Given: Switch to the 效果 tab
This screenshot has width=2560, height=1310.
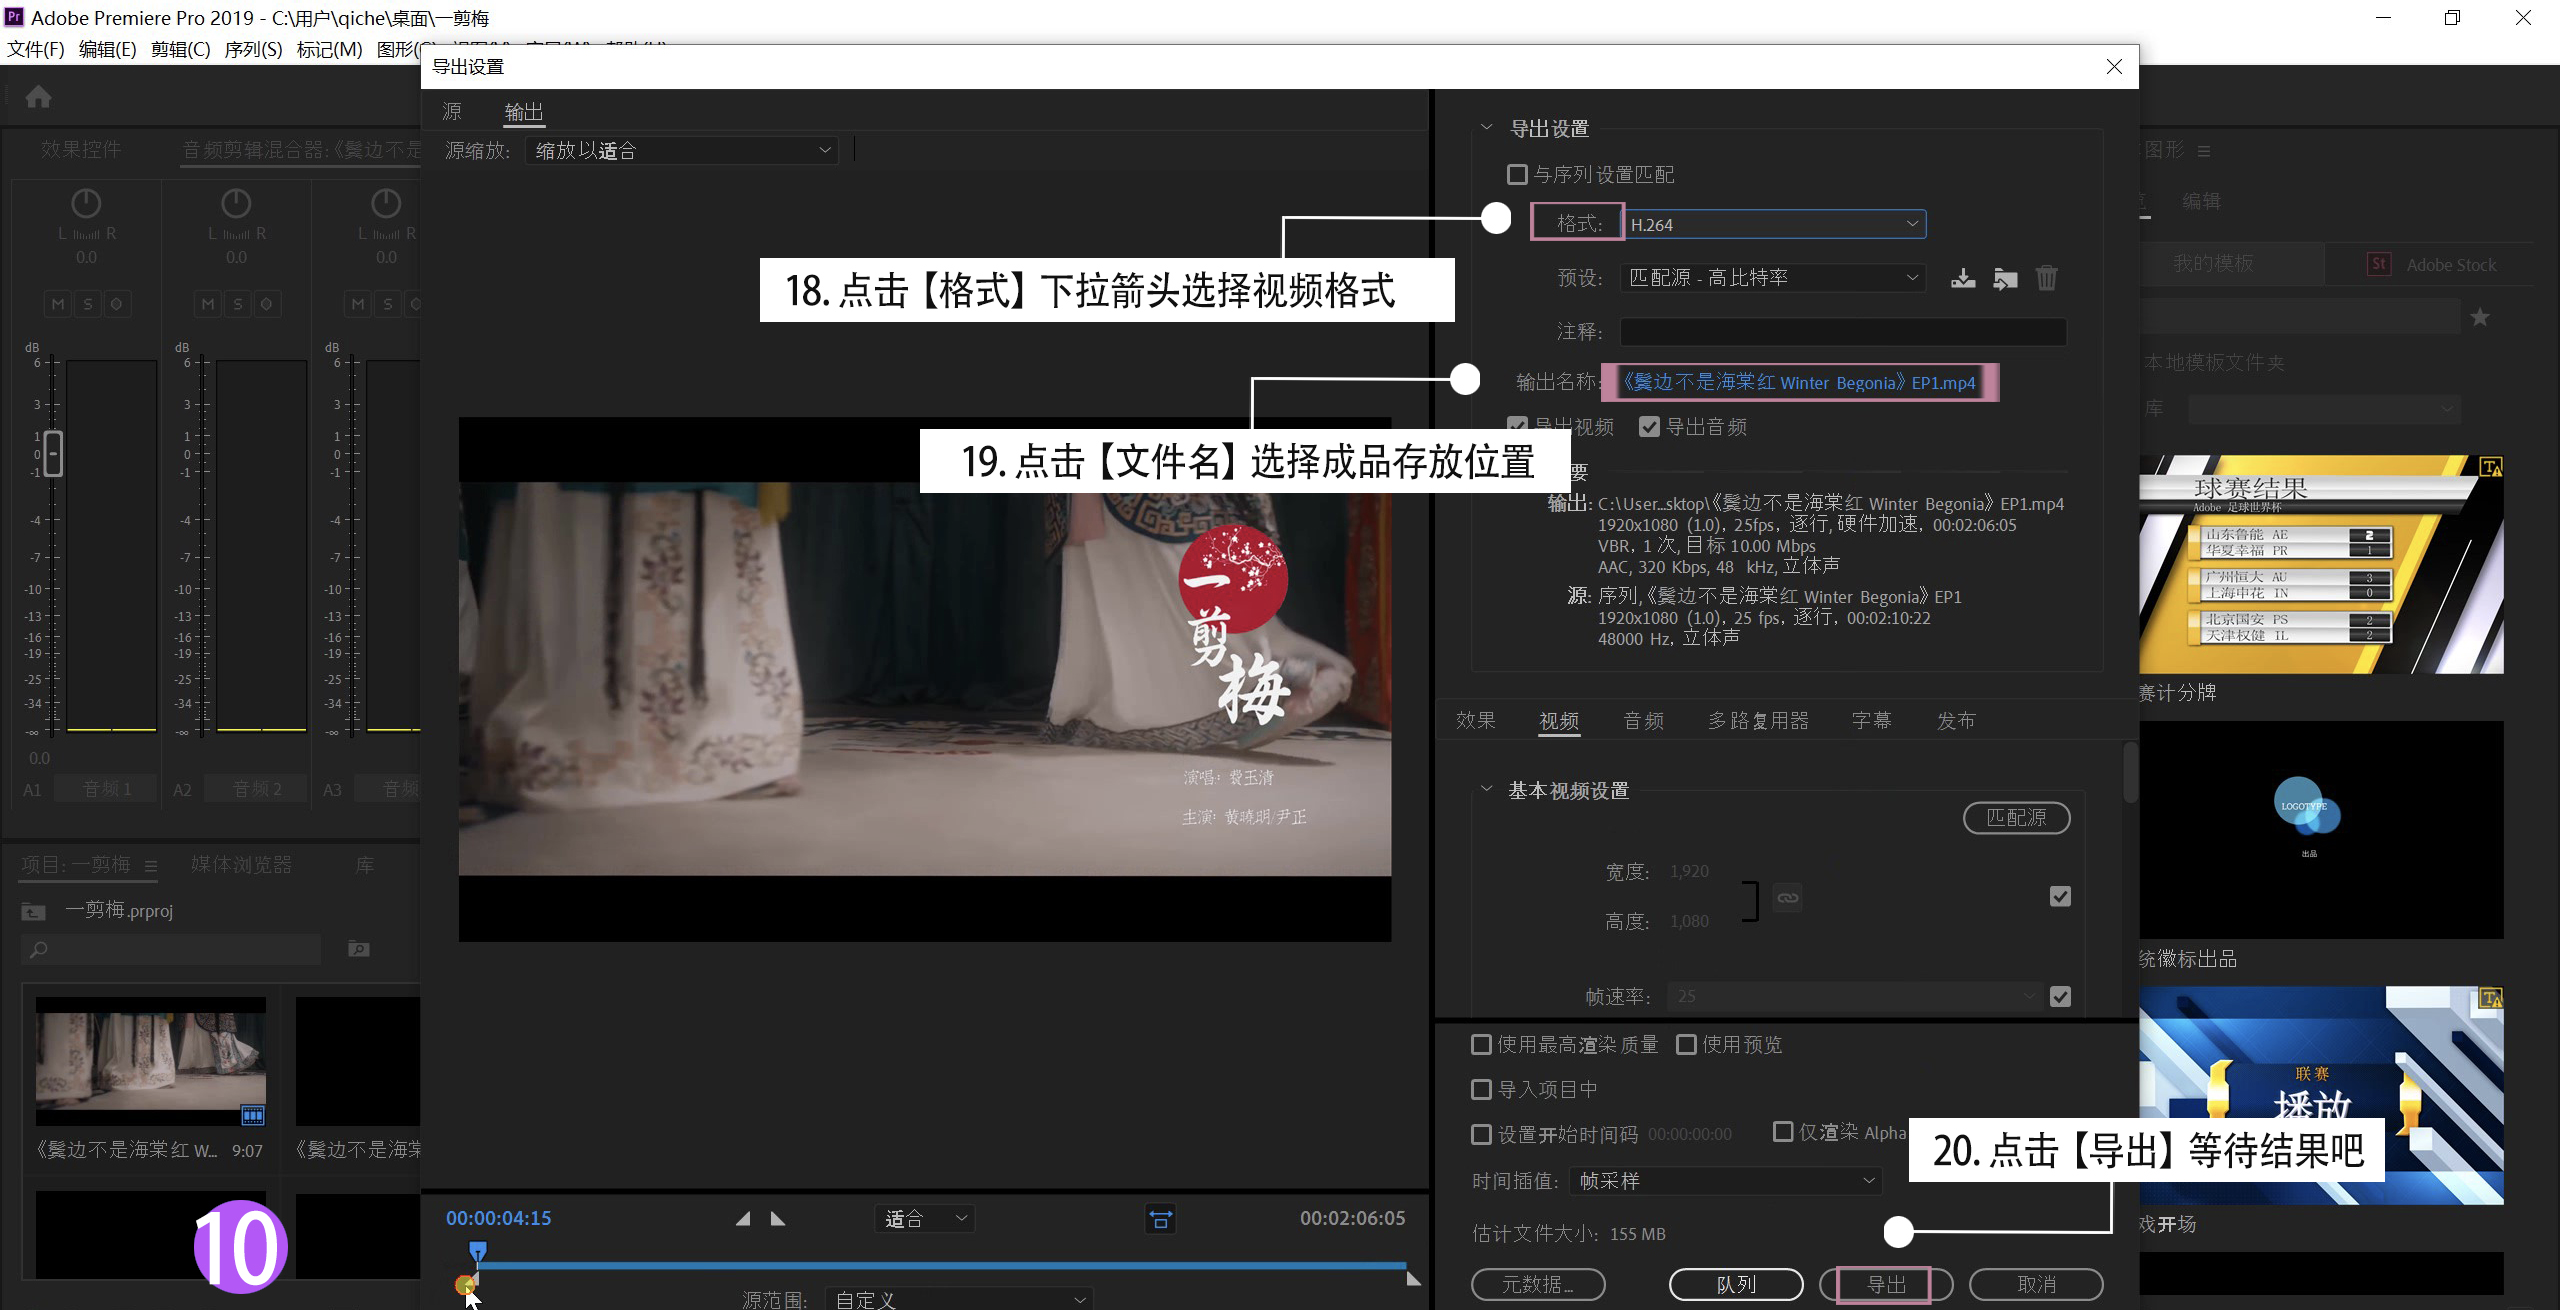Looking at the screenshot, I should (1476, 720).
